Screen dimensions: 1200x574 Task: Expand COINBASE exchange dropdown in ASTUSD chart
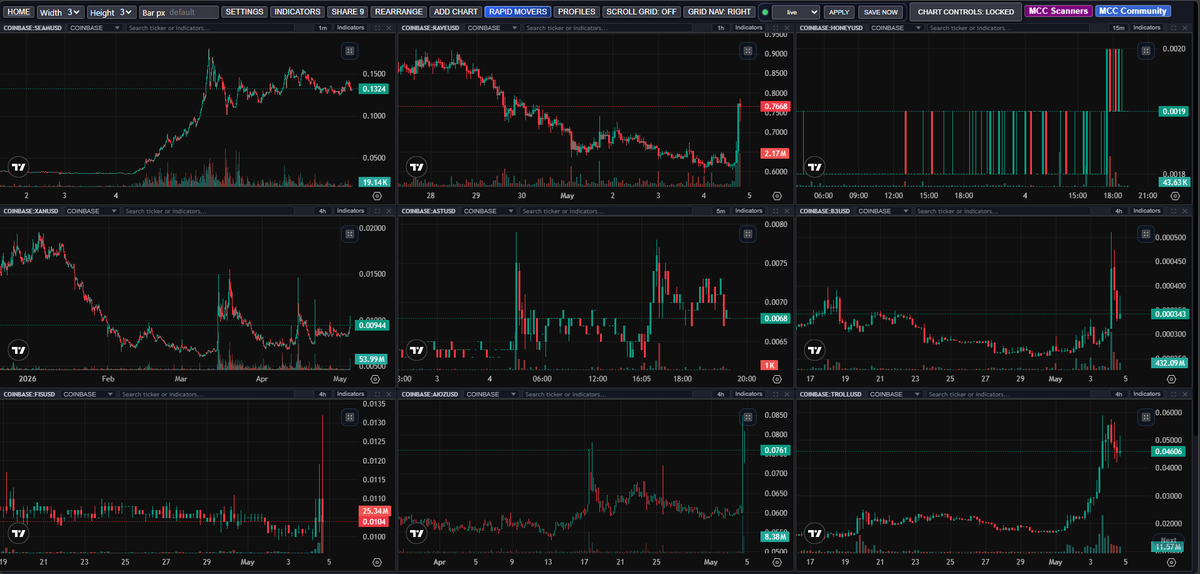coord(489,211)
